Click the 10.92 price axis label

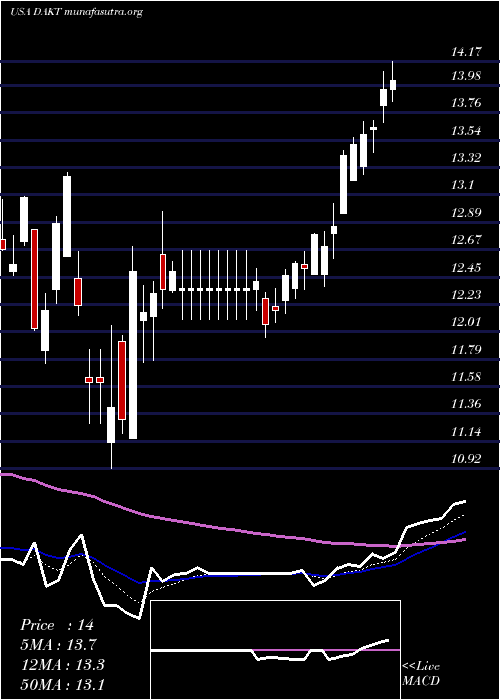[x=466, y=458]
